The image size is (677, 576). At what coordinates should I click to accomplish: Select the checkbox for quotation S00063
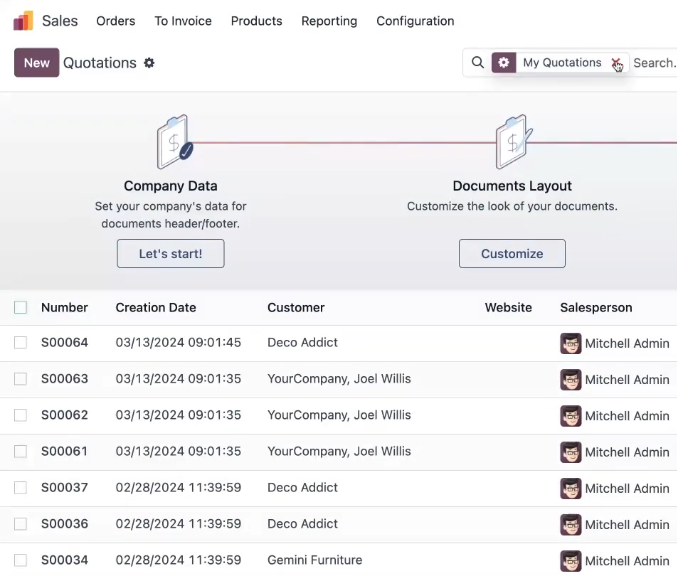click(20, 379)
